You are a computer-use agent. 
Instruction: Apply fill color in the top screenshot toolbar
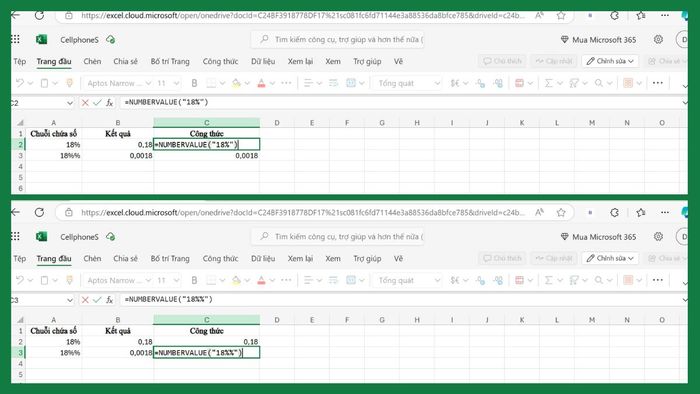pos(236,83)
